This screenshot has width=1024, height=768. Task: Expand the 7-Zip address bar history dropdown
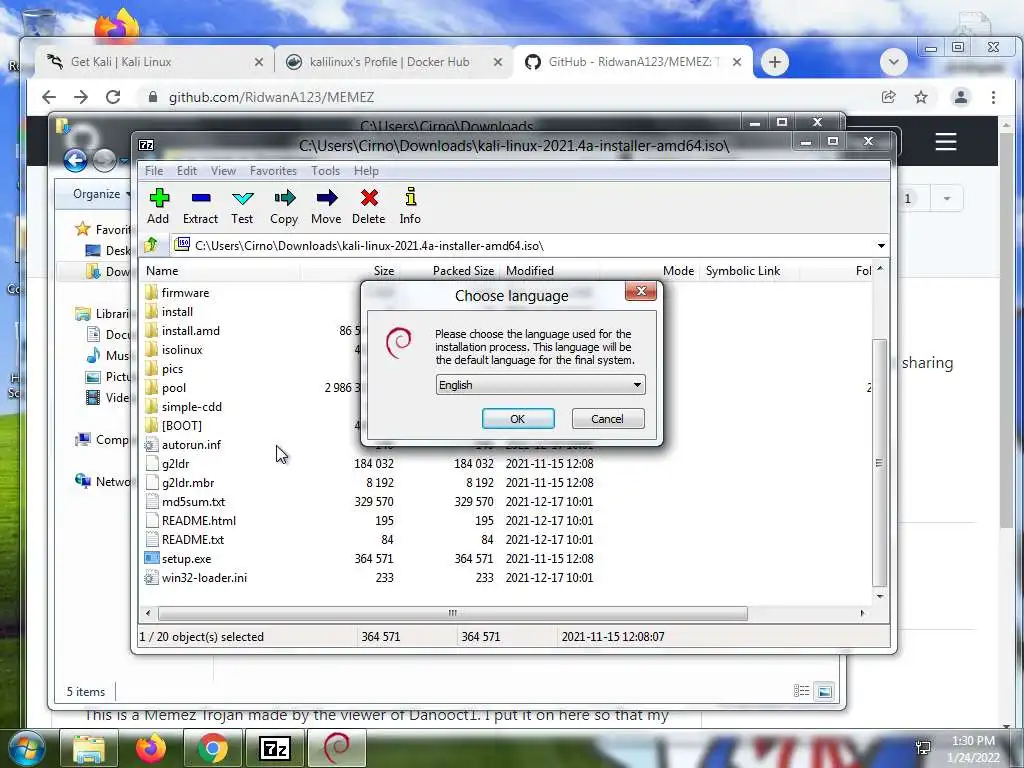point(881,246)
